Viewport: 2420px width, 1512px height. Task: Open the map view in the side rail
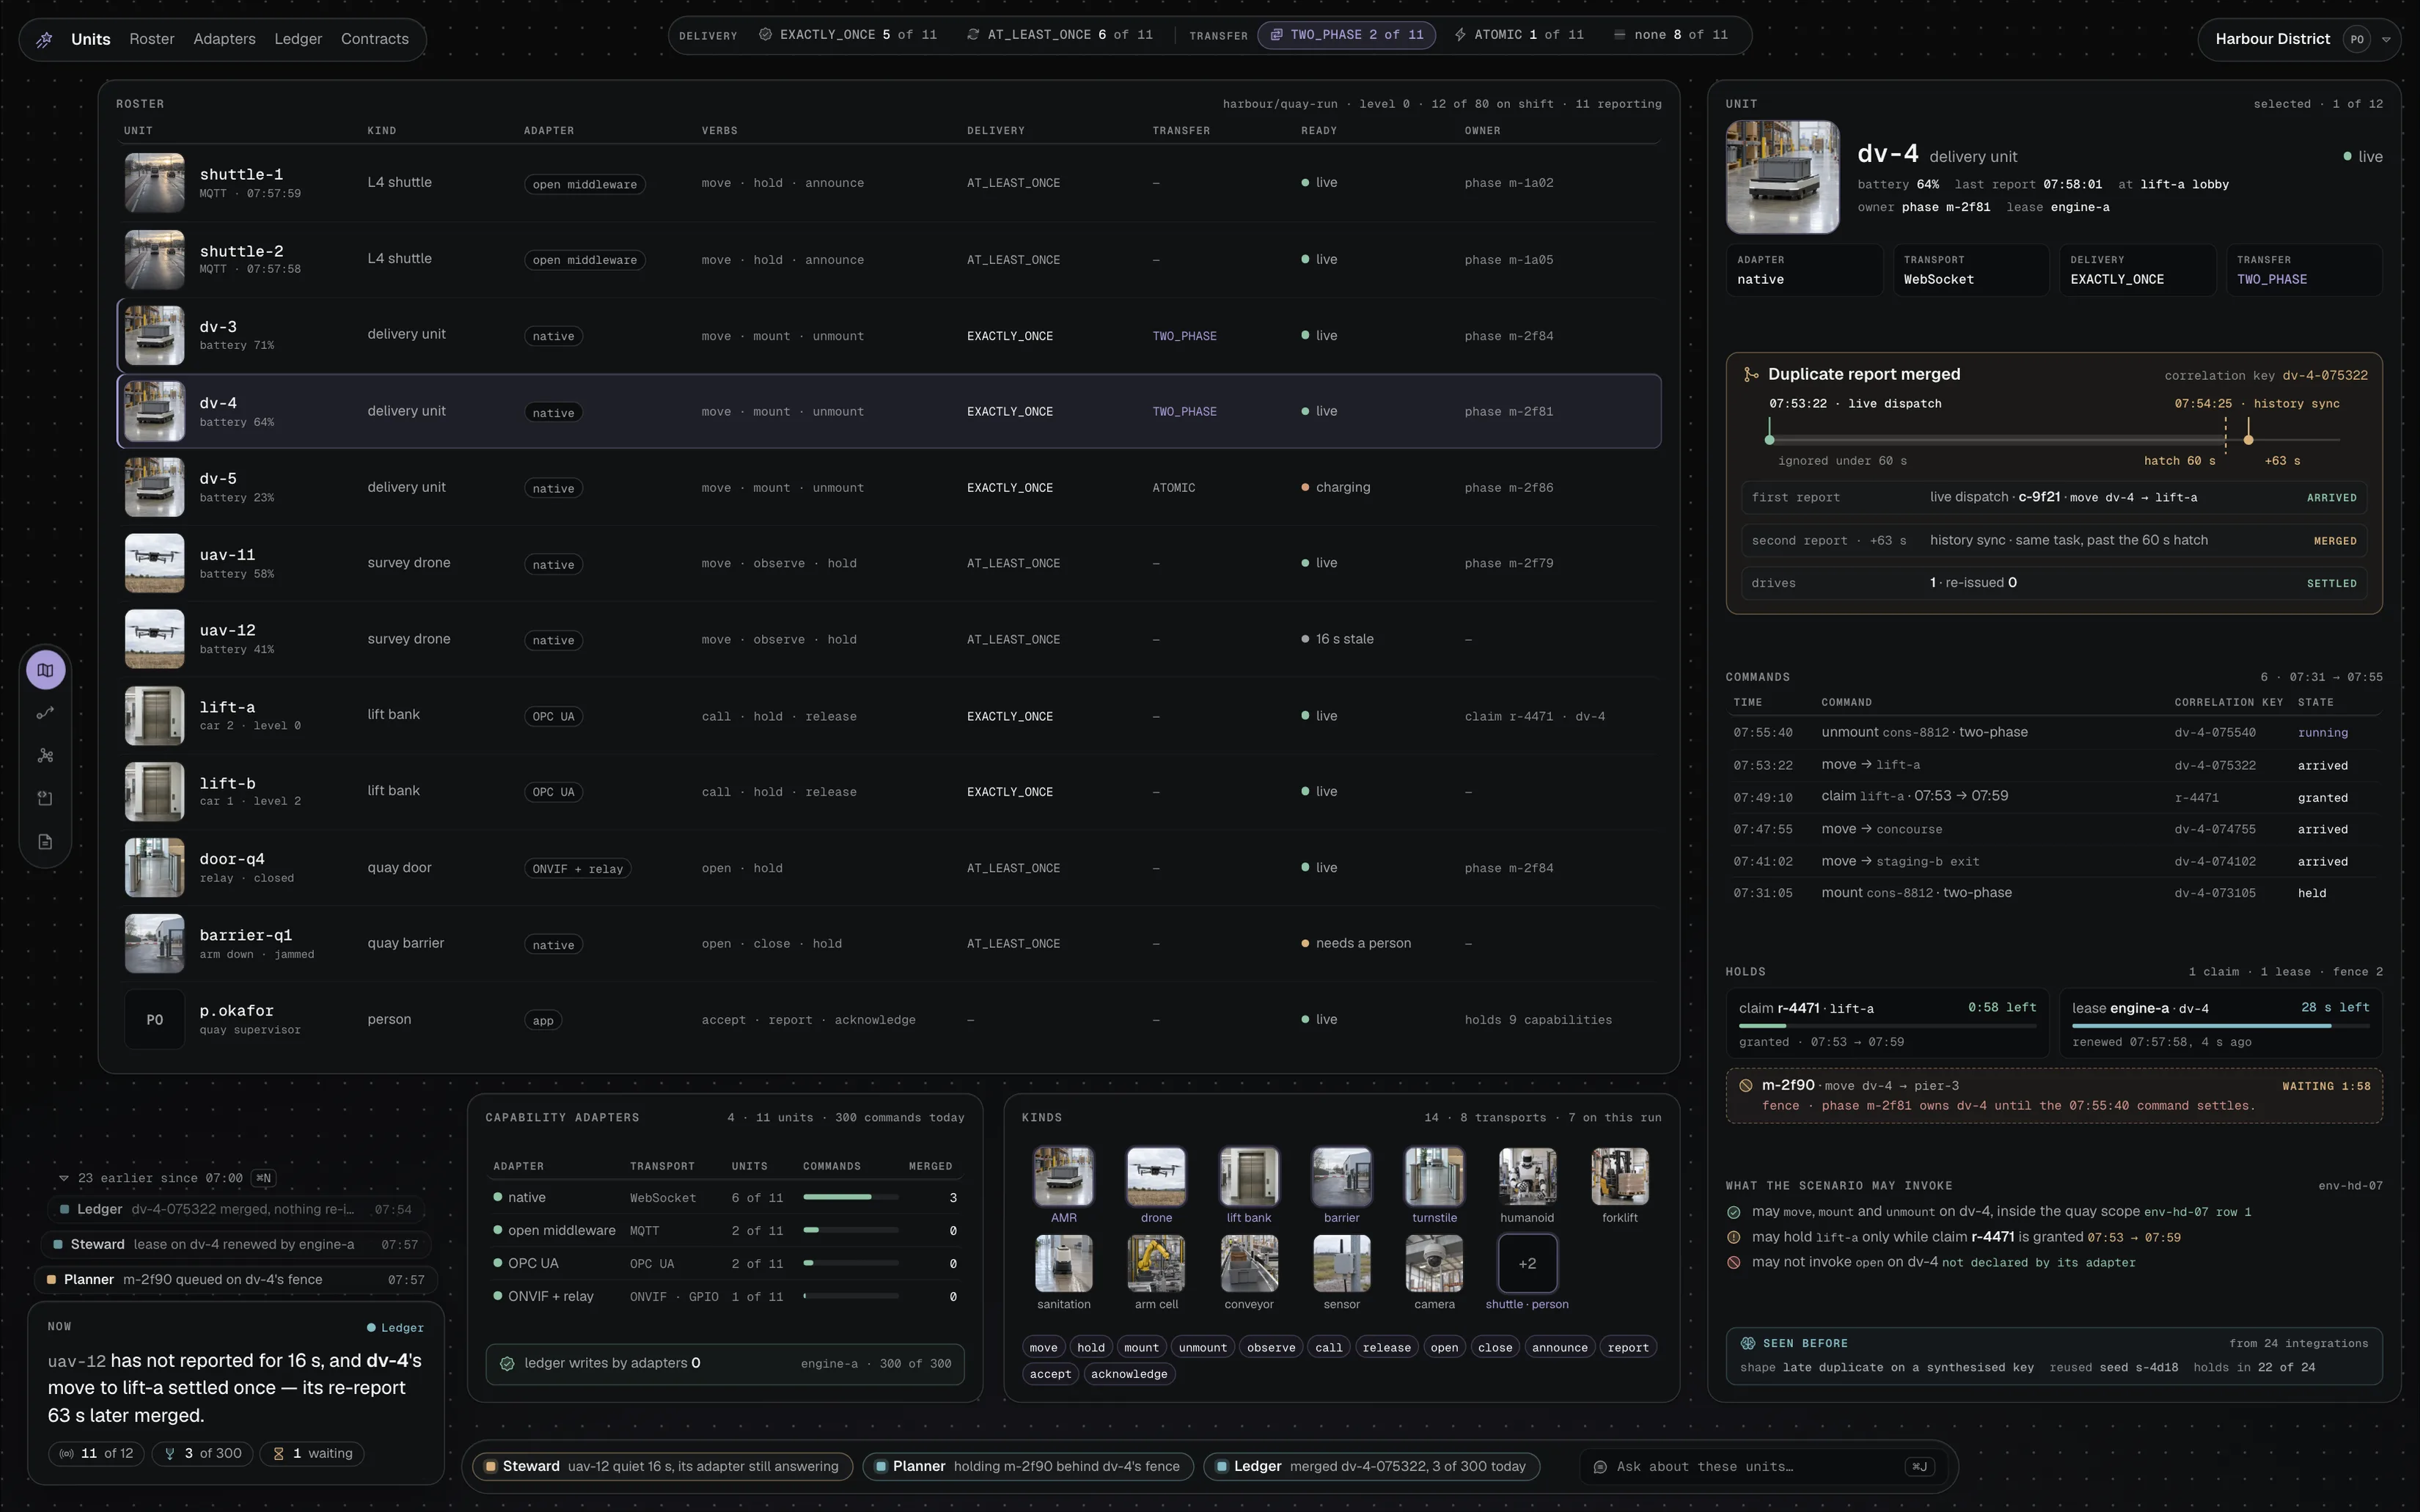point(45,670)
